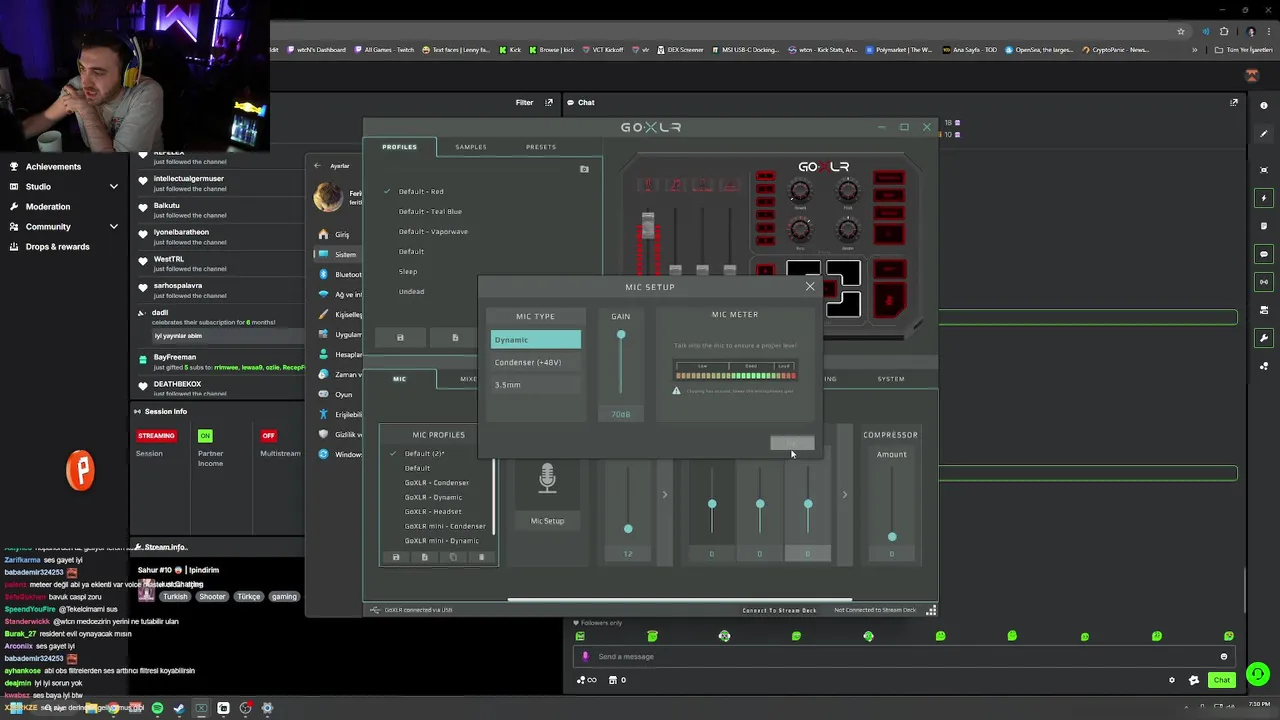The image size is (1280, 720).
Task: Delete the mic profile trash icon
Action: 481,557
